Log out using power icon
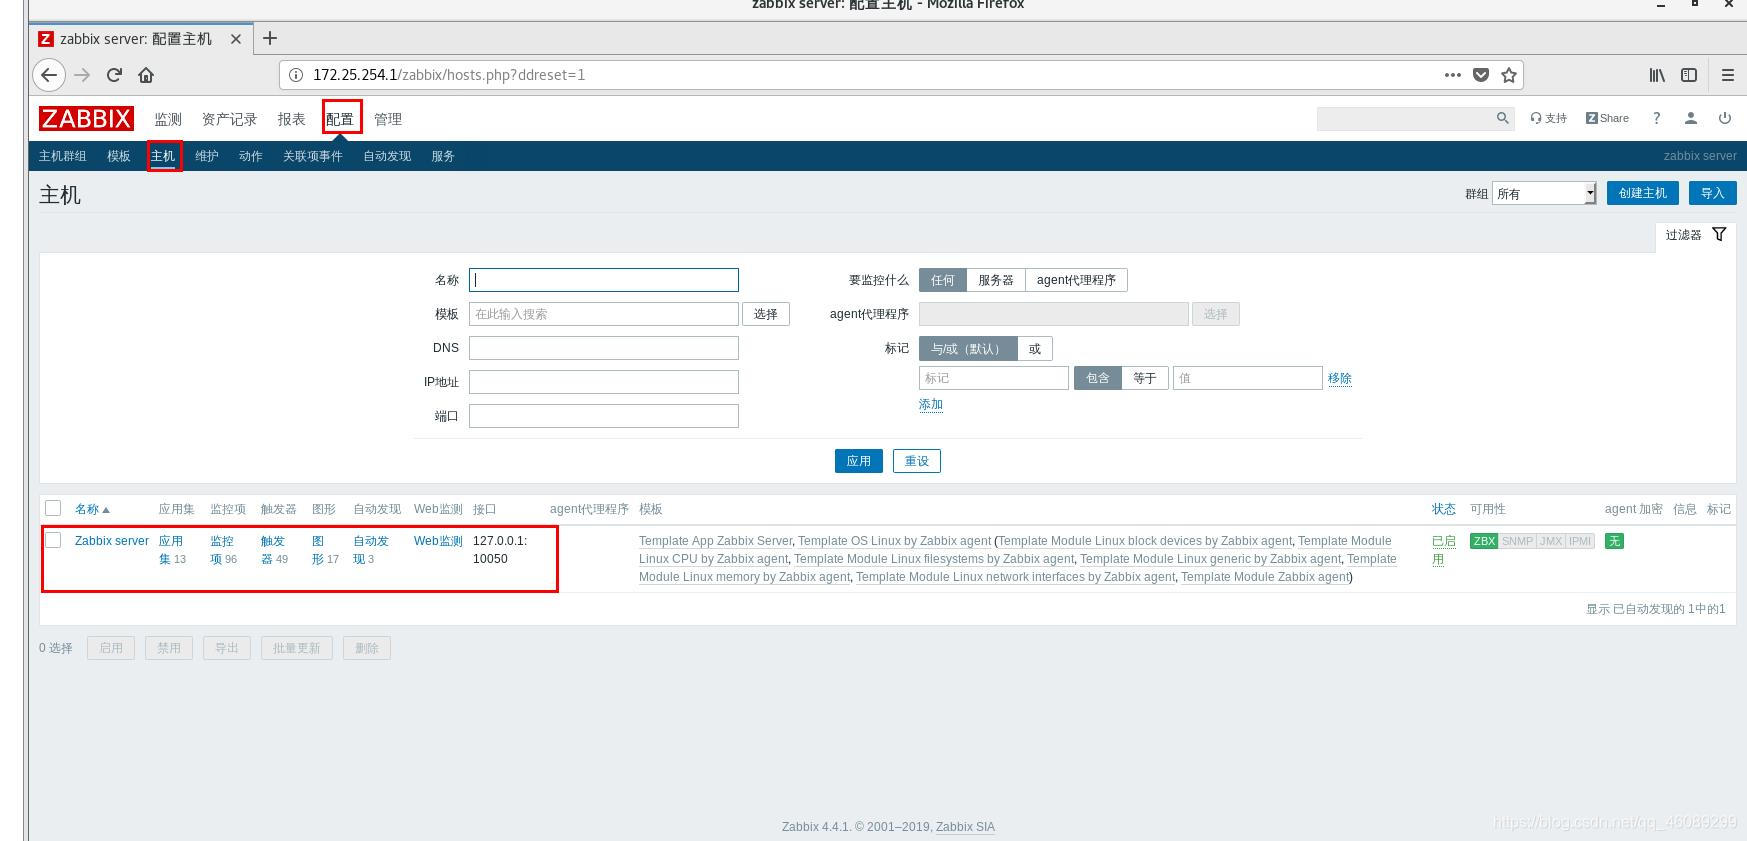This screenshot has height=841, width=1747. (1725, 118)
